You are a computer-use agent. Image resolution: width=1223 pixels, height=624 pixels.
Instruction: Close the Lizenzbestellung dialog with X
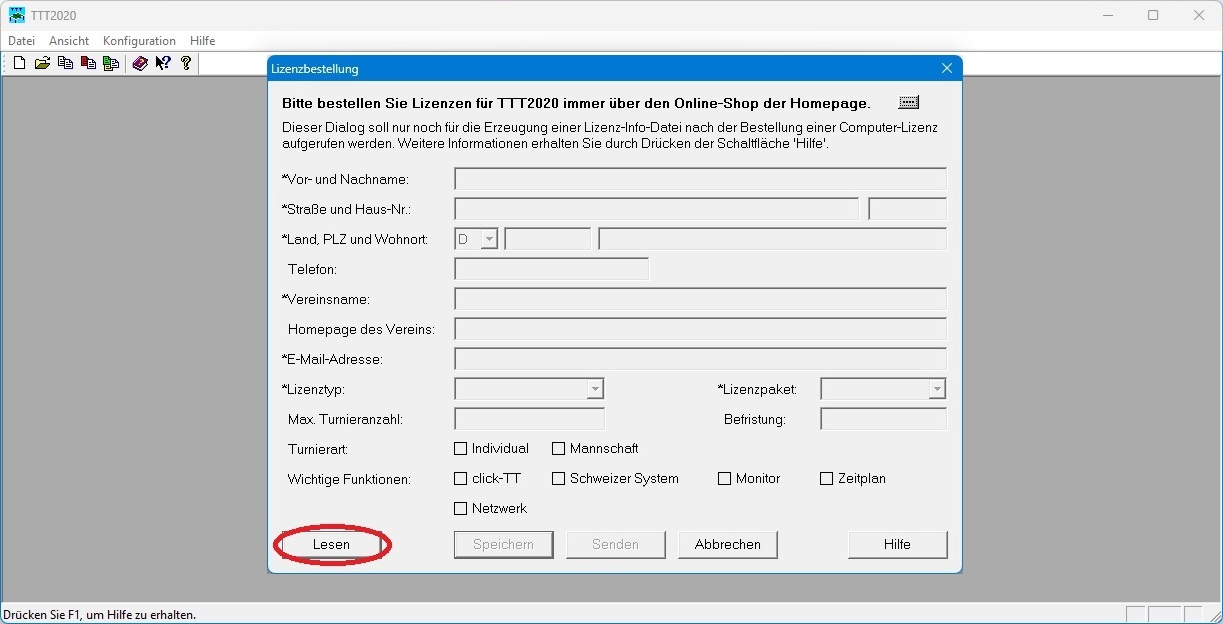pyautogui.click(x=947, y=69)
